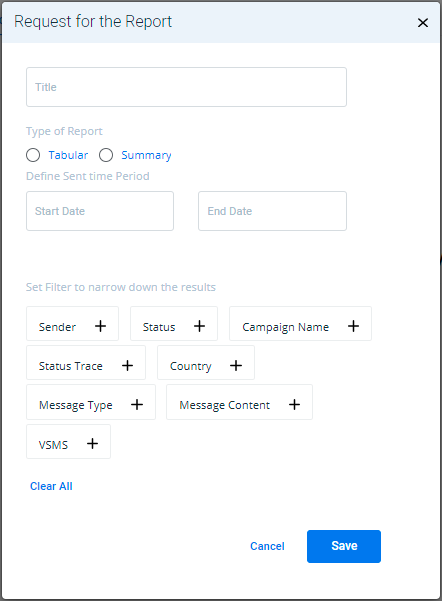Focus the Title input field

pyautogui.click(x=186, y=87)
